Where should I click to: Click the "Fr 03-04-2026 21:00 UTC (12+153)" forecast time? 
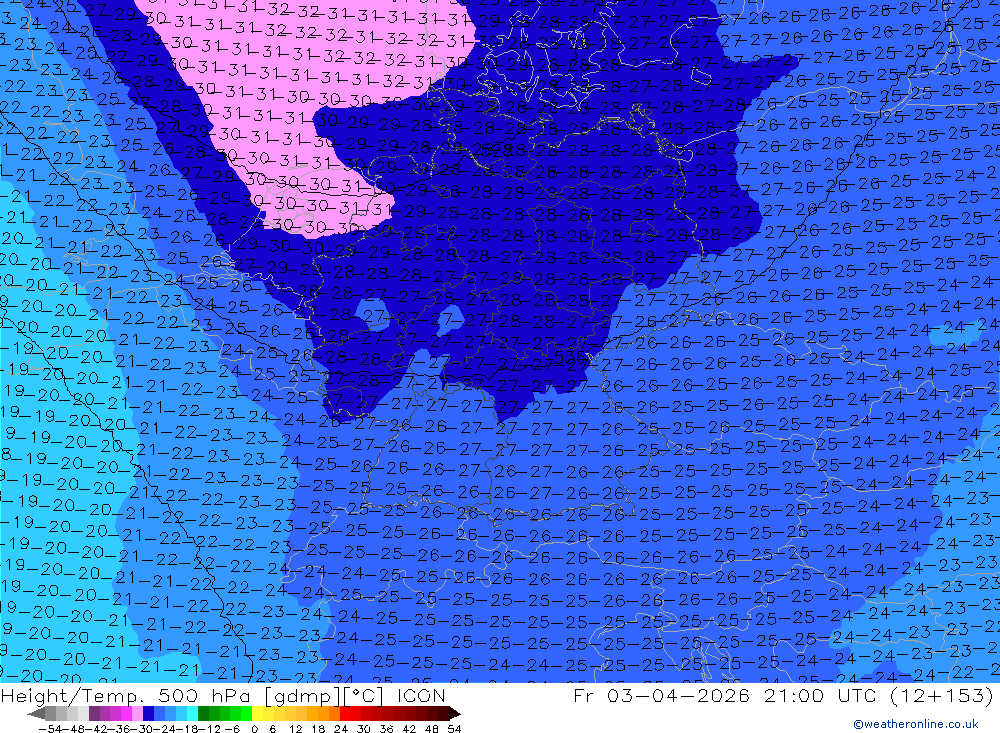click(x=783, y=695)
